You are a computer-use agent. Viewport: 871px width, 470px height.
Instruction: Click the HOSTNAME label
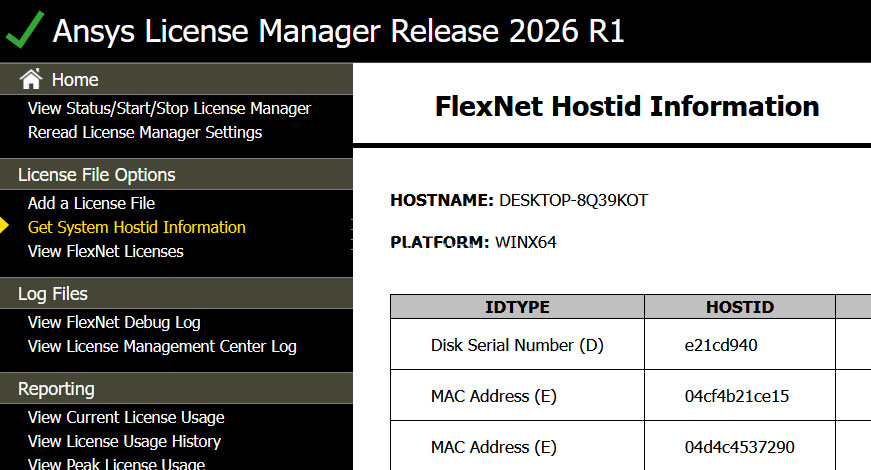[x=442, y=200]
